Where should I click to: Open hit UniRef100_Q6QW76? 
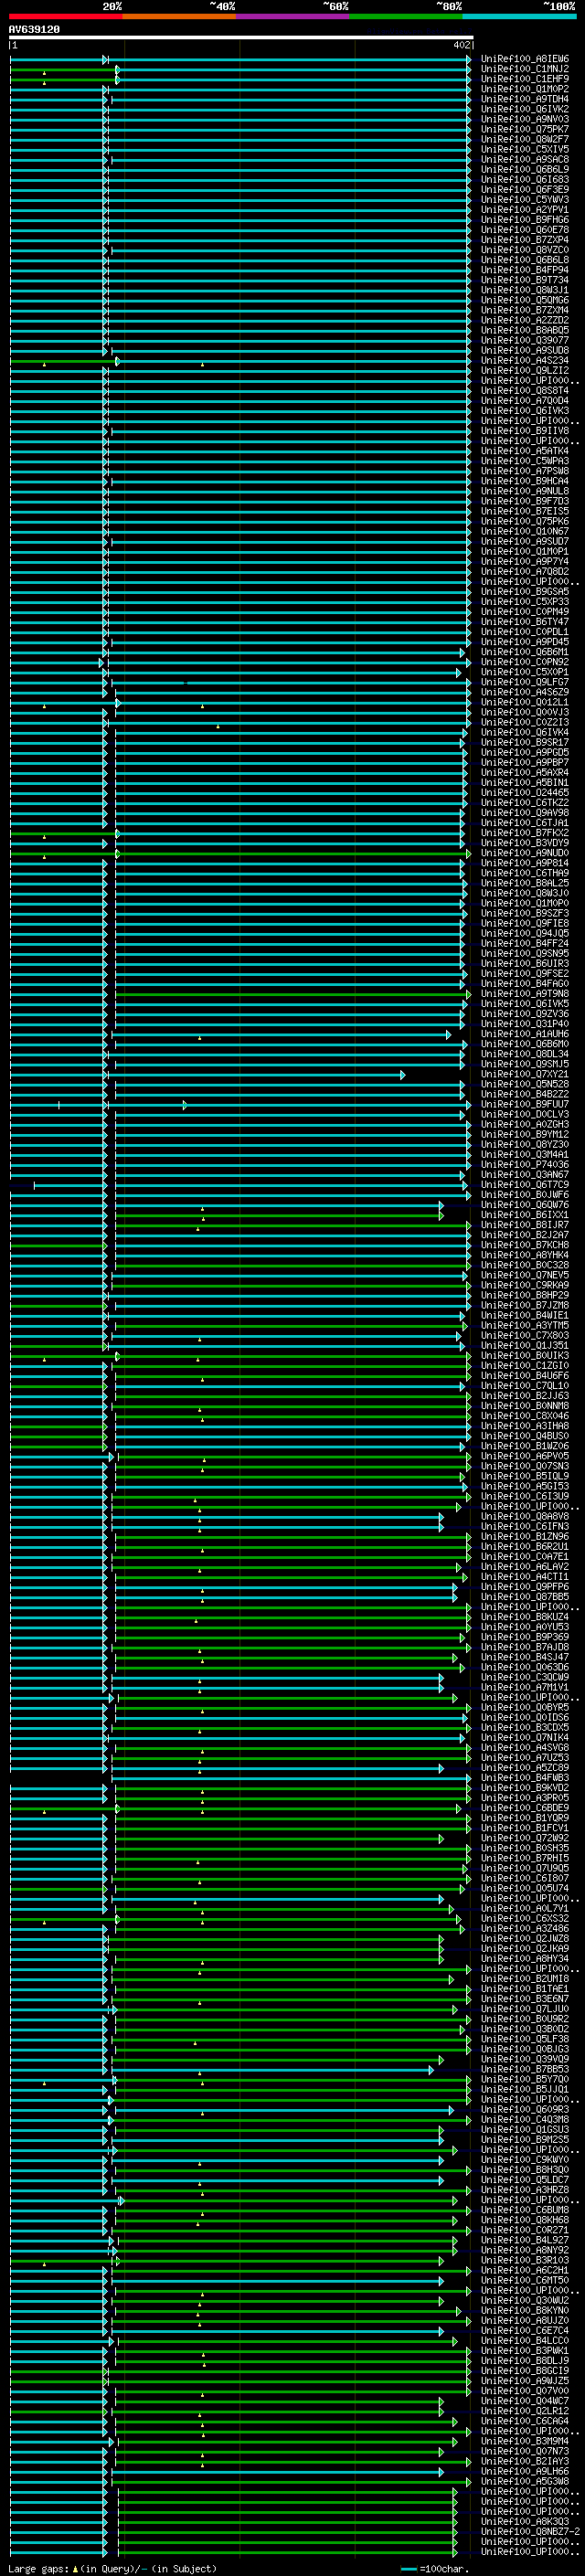pos(525,1205)
